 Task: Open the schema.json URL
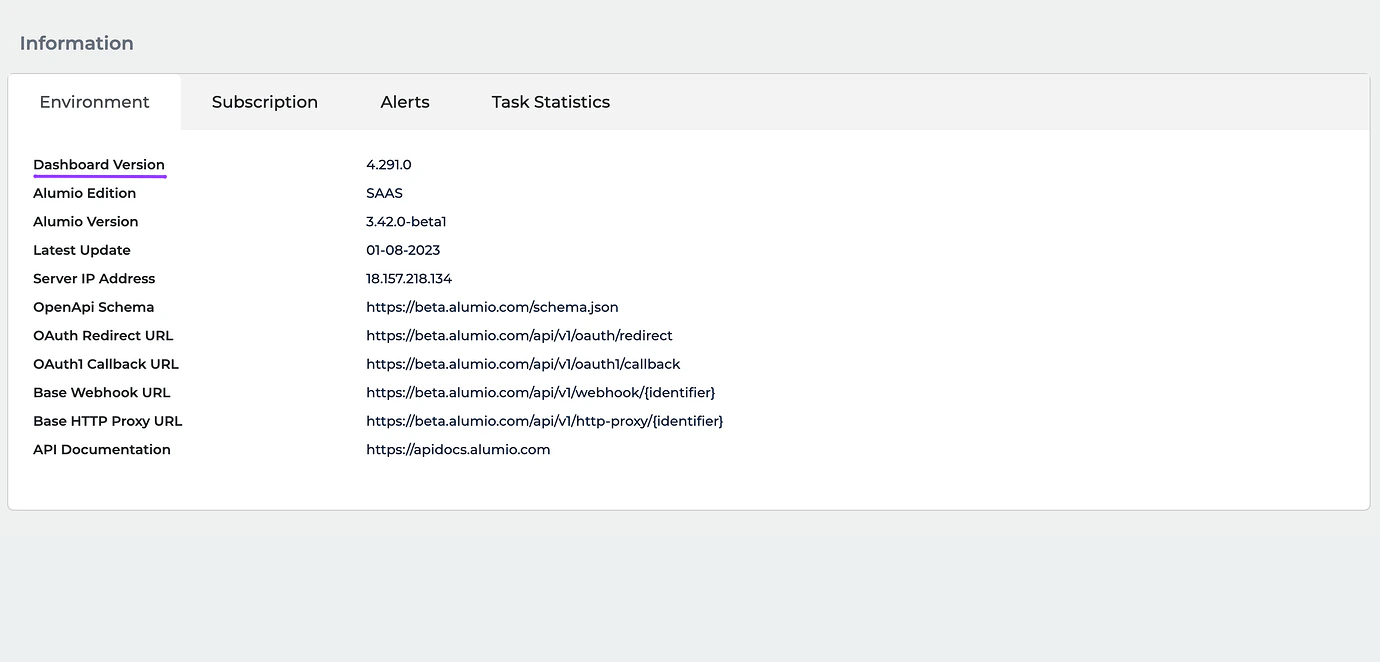coord(492,307)
